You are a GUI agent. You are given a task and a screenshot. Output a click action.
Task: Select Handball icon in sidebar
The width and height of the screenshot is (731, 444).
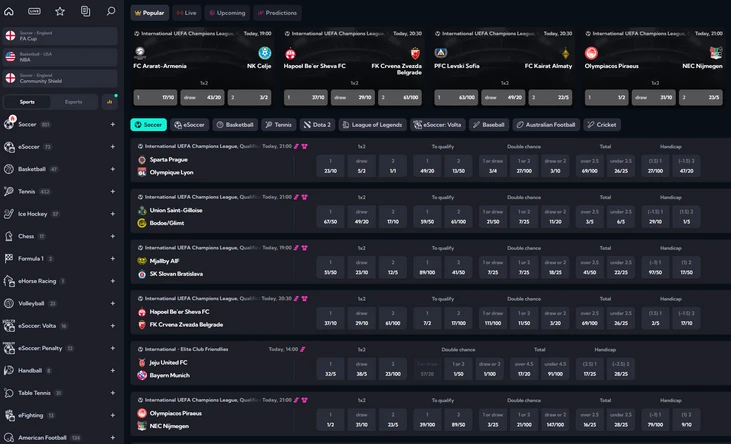tap(9, 370)
